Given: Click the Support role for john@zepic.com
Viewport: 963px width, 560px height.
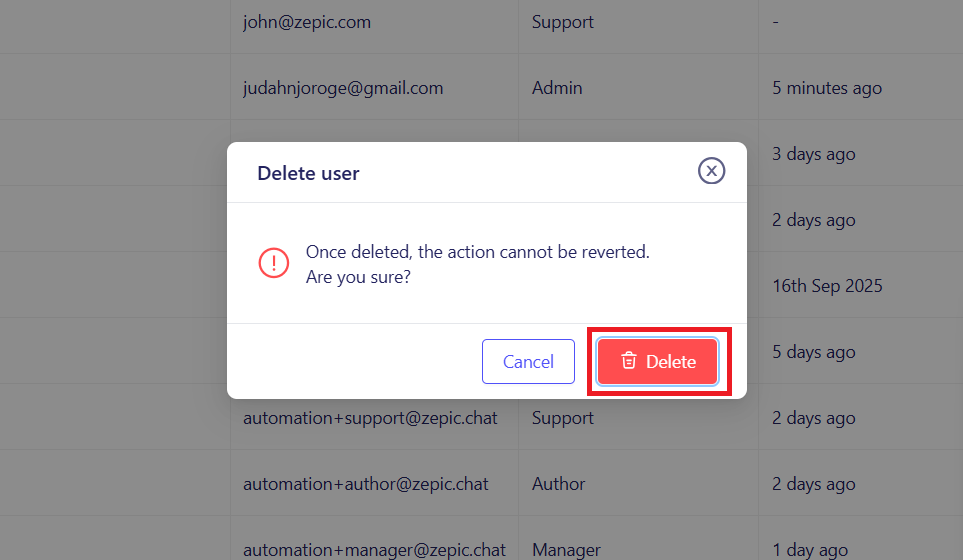Looking at the screenshot, I should (x=563, y=22).
